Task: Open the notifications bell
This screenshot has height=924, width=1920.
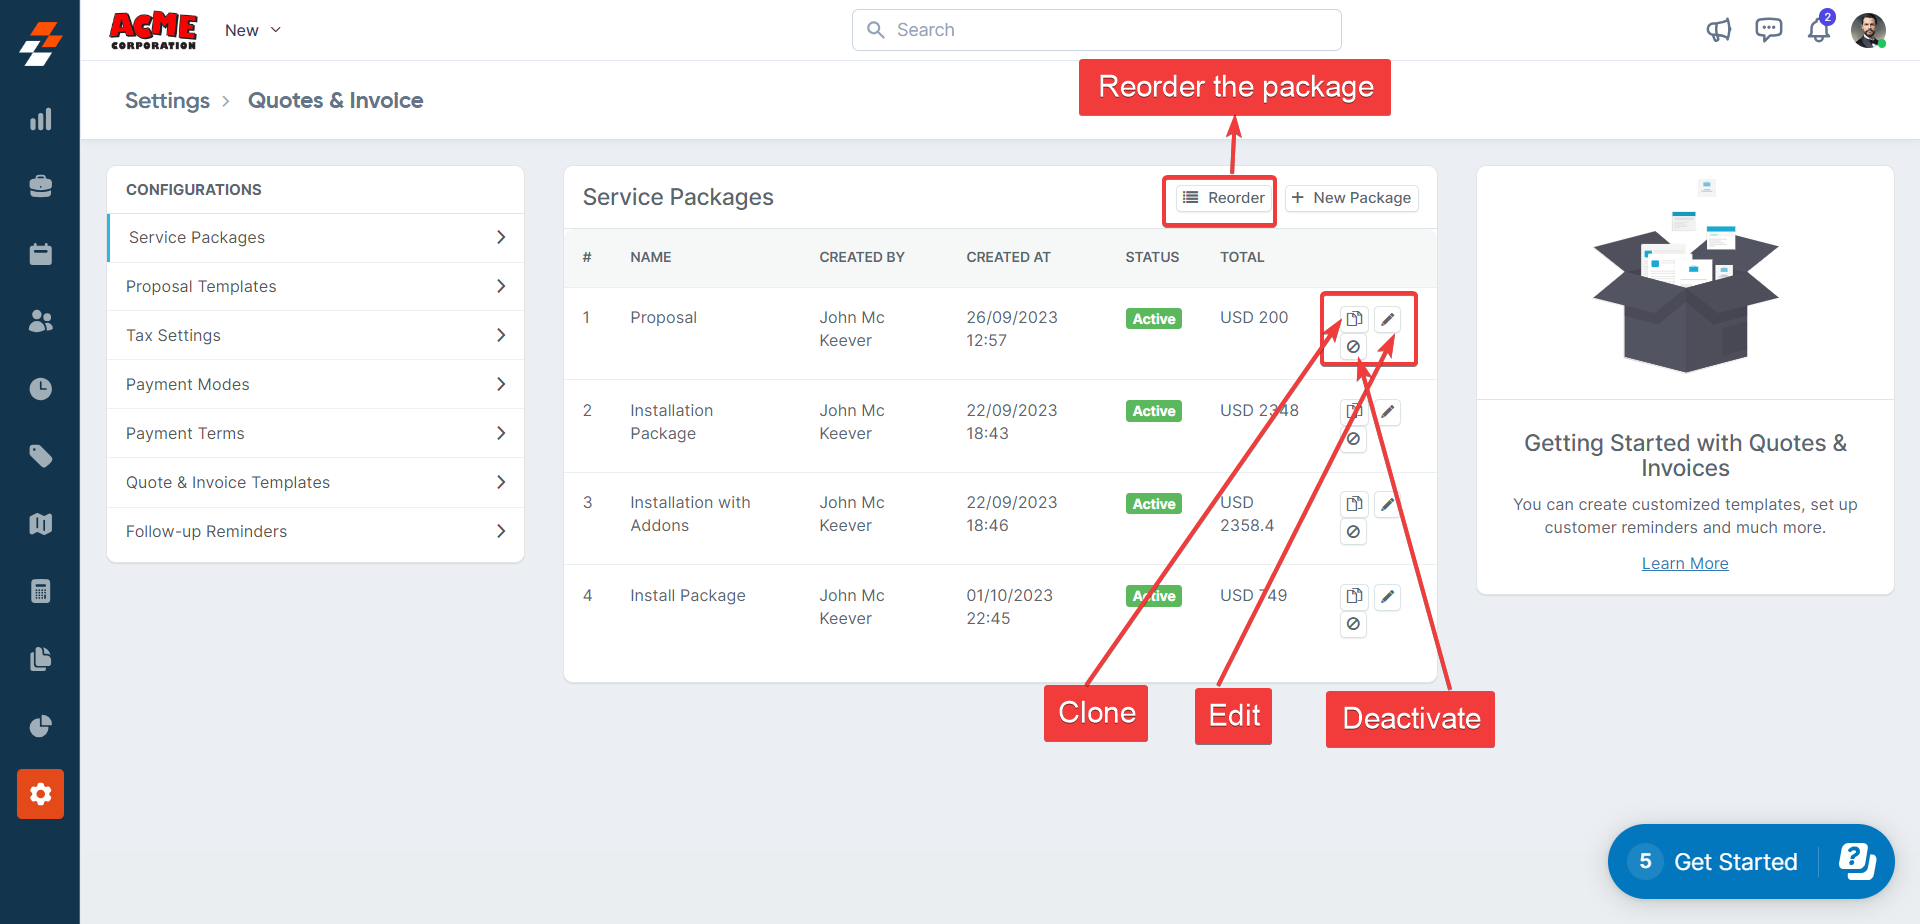Action: pos(1818,30)
